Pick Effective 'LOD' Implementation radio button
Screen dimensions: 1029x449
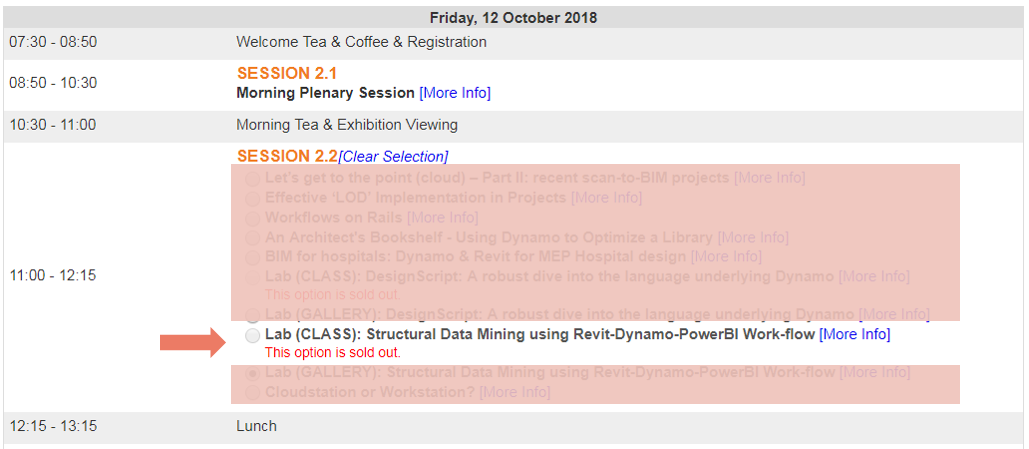(252, 198)
